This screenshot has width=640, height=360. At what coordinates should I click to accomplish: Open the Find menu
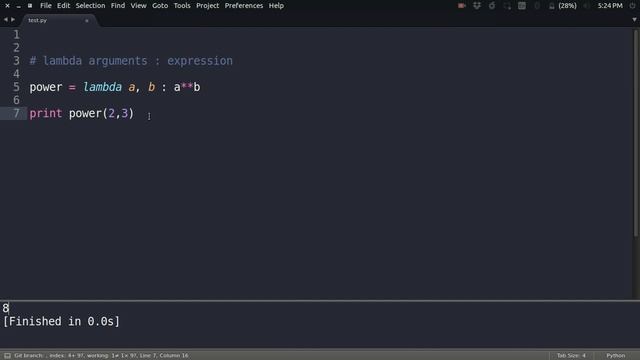118,6
